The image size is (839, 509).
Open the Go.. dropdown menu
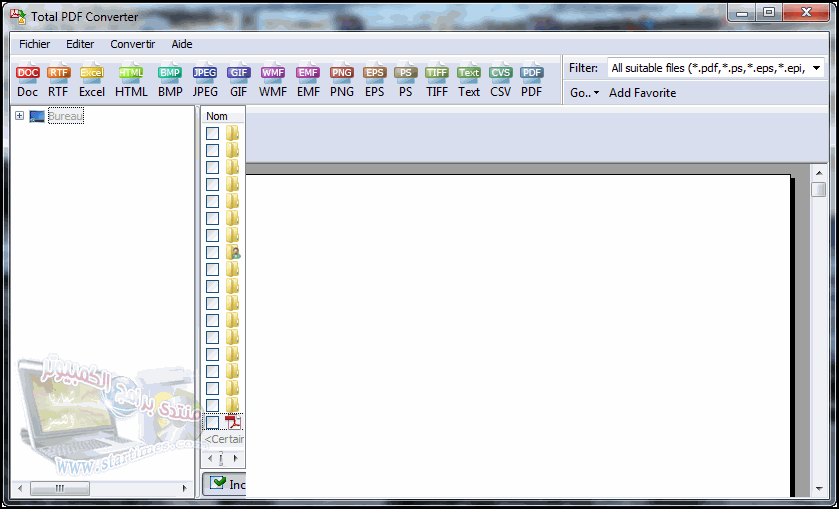pos(584,93)
